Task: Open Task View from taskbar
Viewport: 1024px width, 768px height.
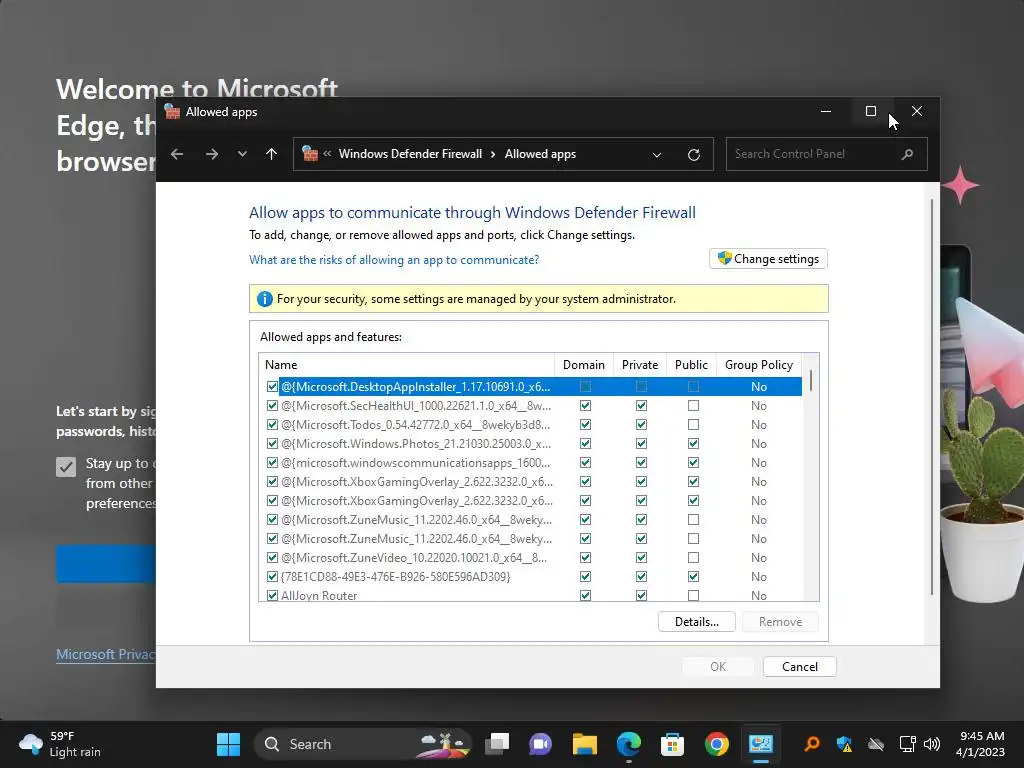Action: click(x=497, y=744)
